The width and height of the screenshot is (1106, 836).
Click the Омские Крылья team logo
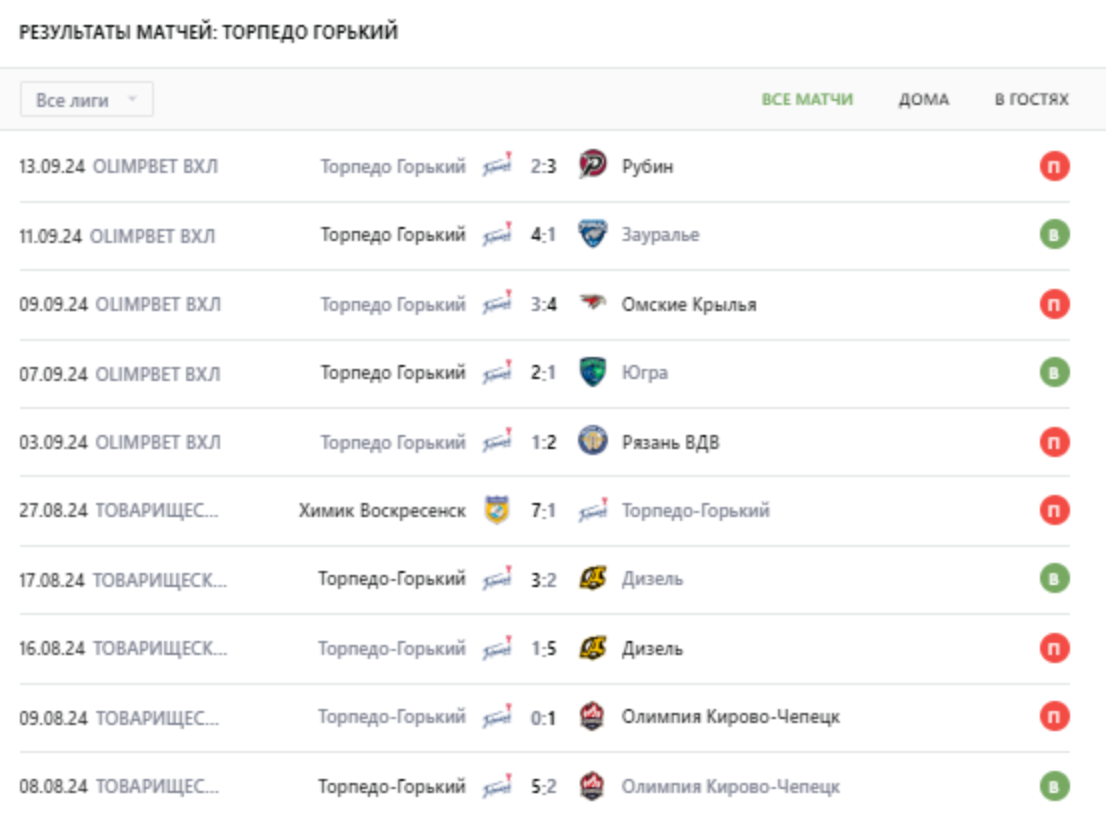pyautogui.click(x=593, y=304)
